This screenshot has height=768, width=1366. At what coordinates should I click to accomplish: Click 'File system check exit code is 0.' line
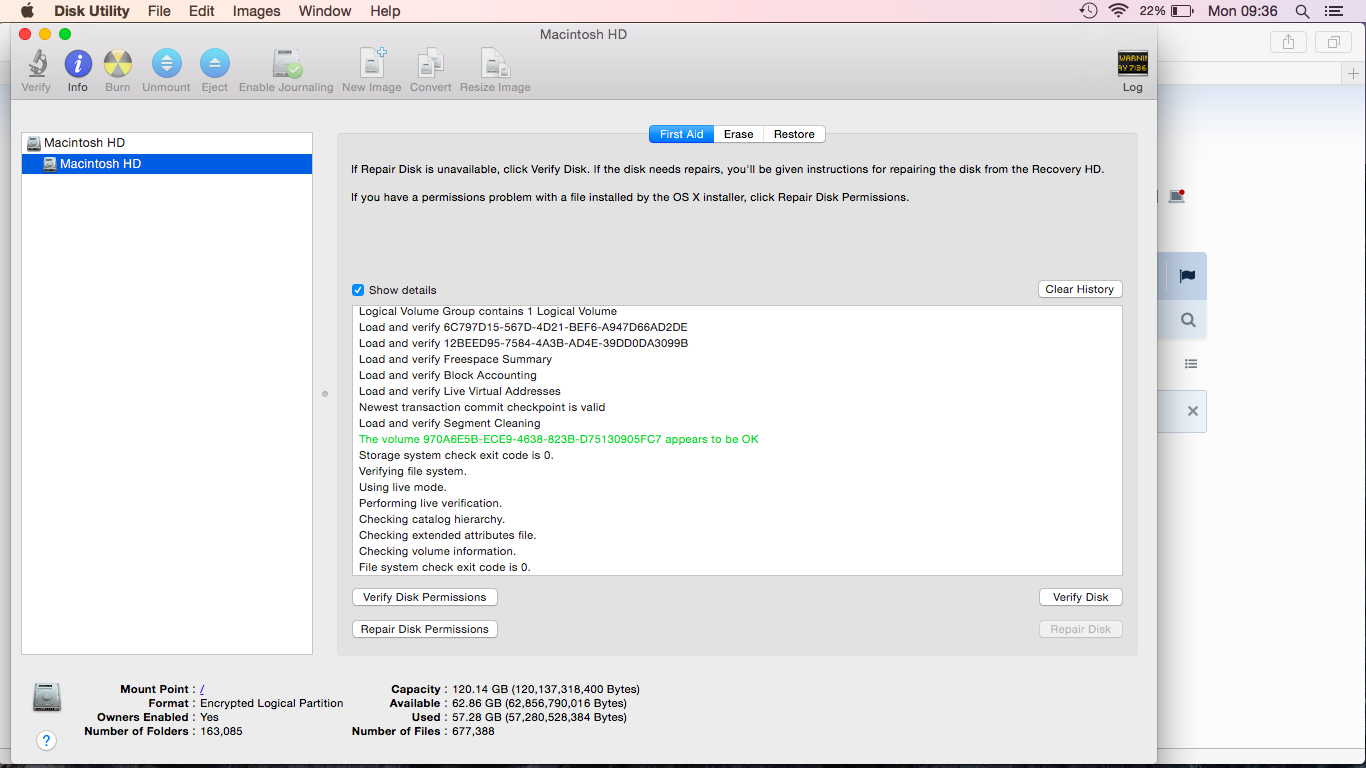click(445, 567)
